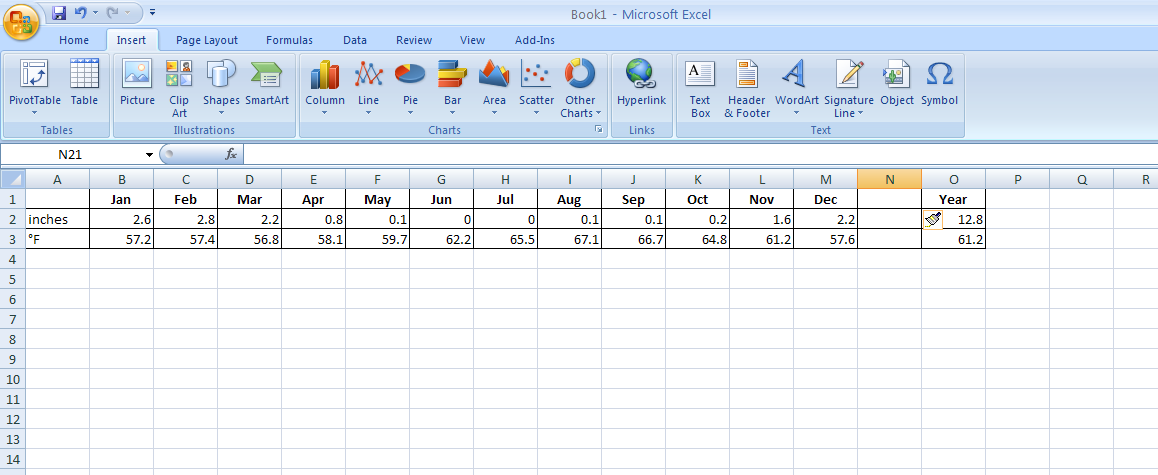Redo the last undone action
Viewport: 1158px width, 475px height.
tap(113, 13)
